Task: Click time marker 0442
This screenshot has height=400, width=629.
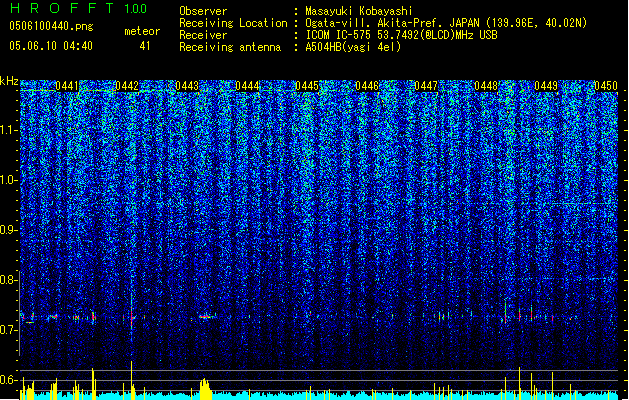Action: tap(127, 86)
